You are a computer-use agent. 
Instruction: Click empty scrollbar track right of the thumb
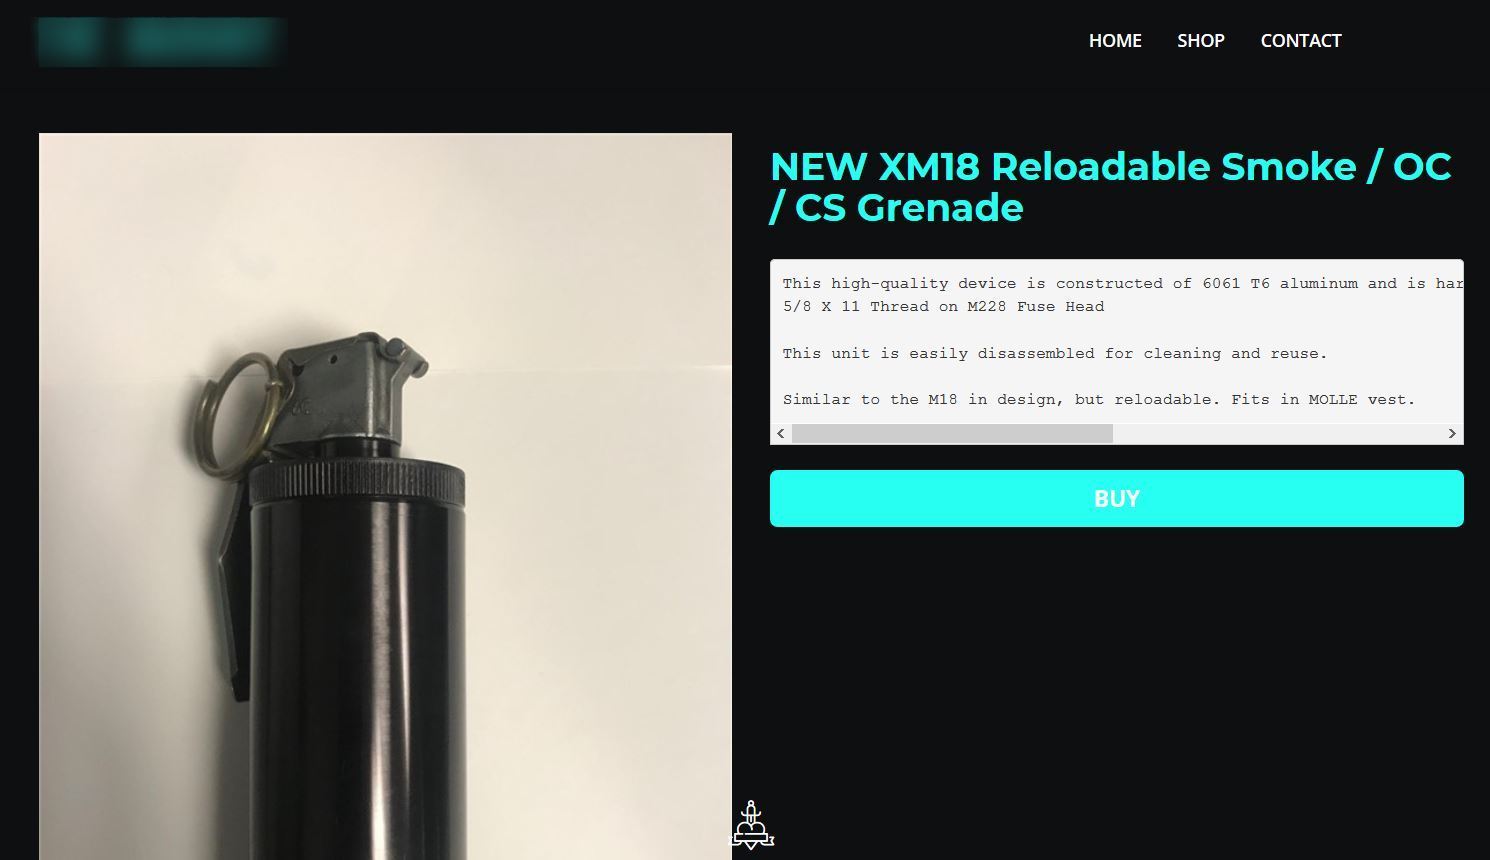coord(1277,433)
